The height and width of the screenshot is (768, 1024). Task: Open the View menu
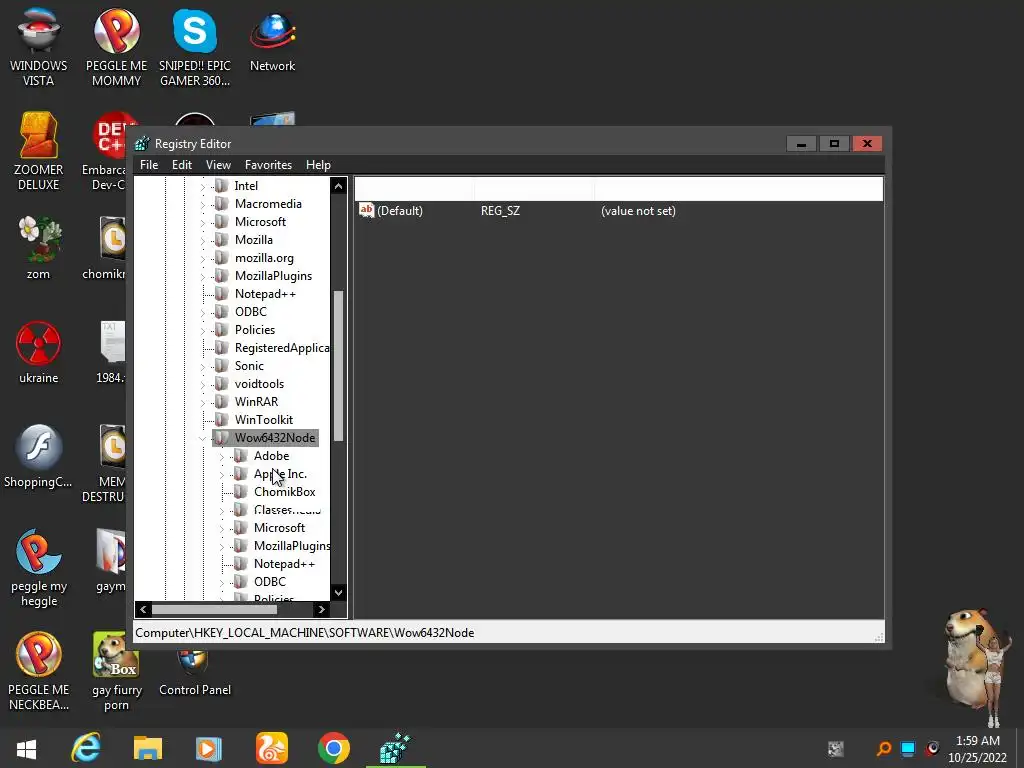point(218,165)
